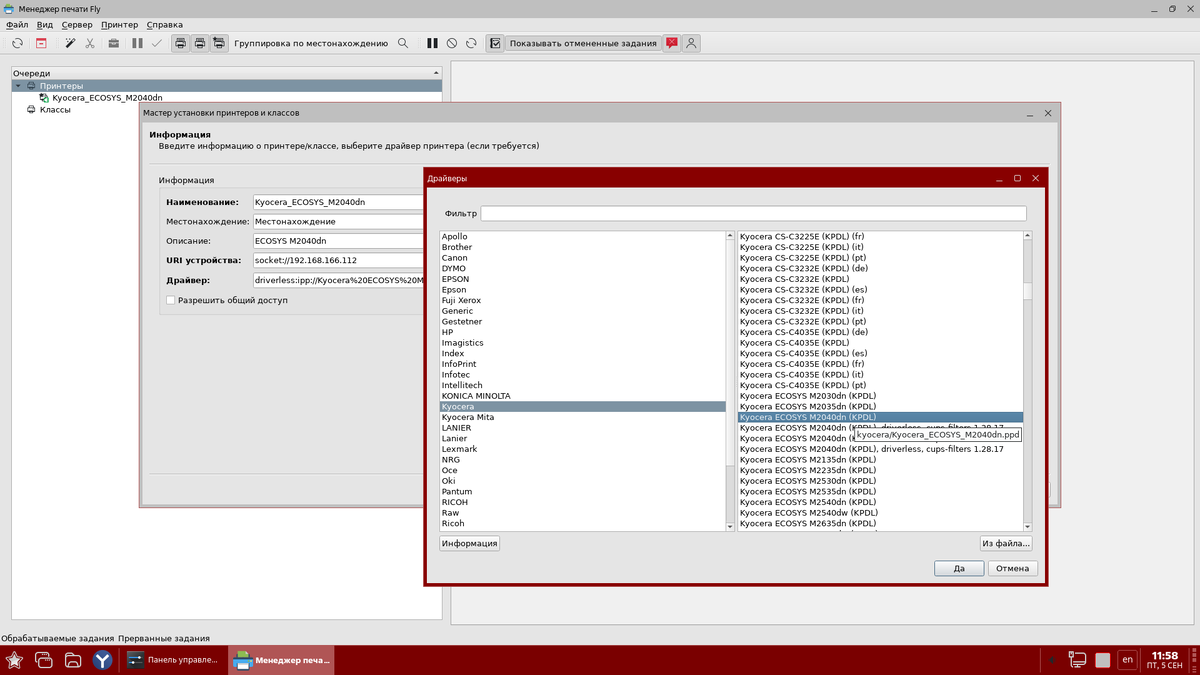Open the Вид menu
Screen dimensions: 1200x675
coord(44,24)
